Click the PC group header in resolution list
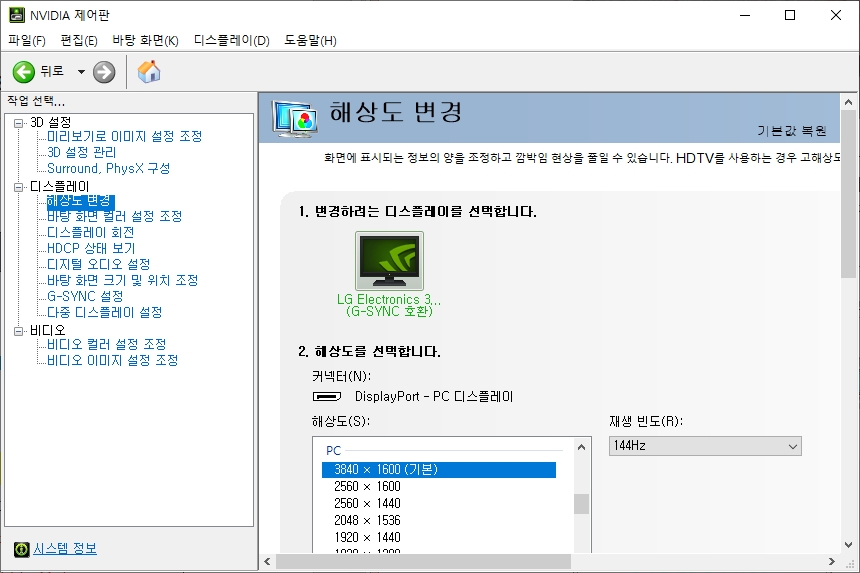 333,451
